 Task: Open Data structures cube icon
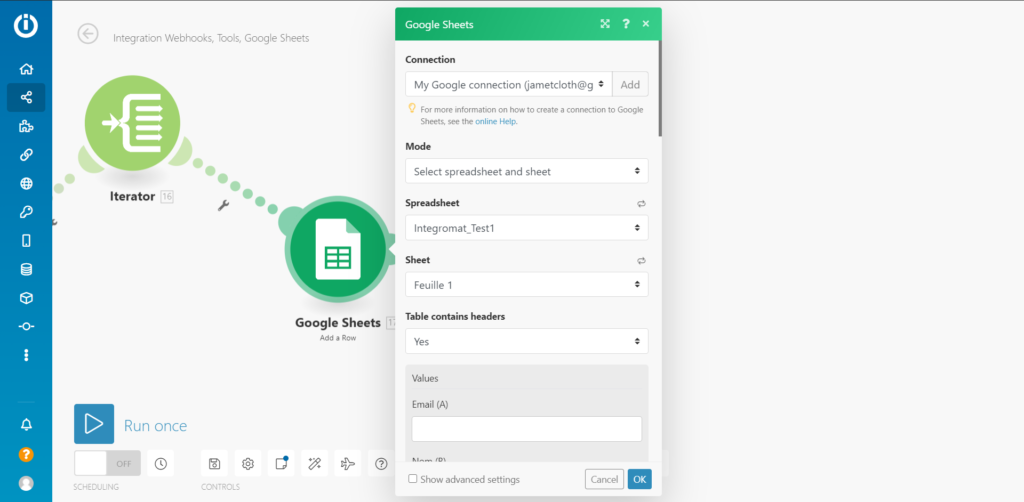tap(26, 298)
